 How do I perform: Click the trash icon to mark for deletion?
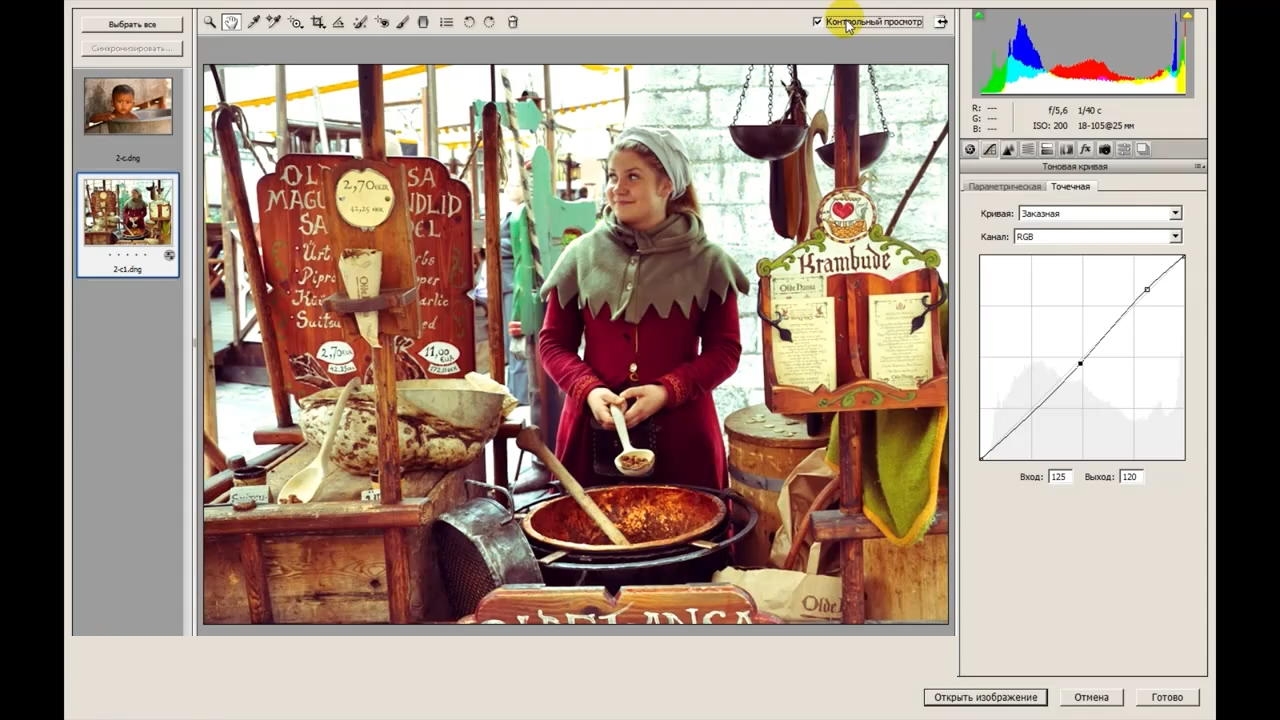(x=513, y=22)
